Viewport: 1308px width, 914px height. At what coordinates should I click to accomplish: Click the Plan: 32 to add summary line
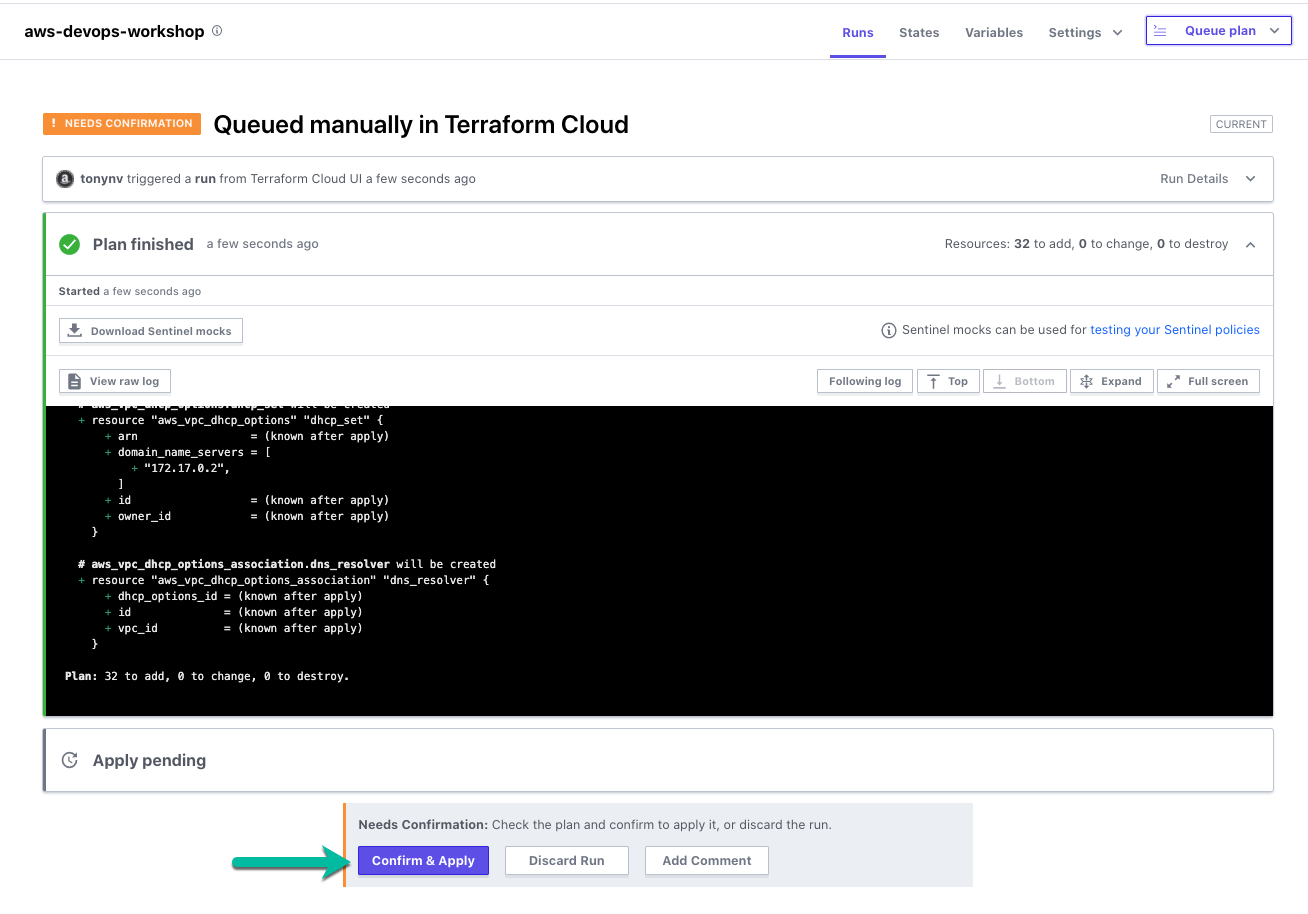207,676
